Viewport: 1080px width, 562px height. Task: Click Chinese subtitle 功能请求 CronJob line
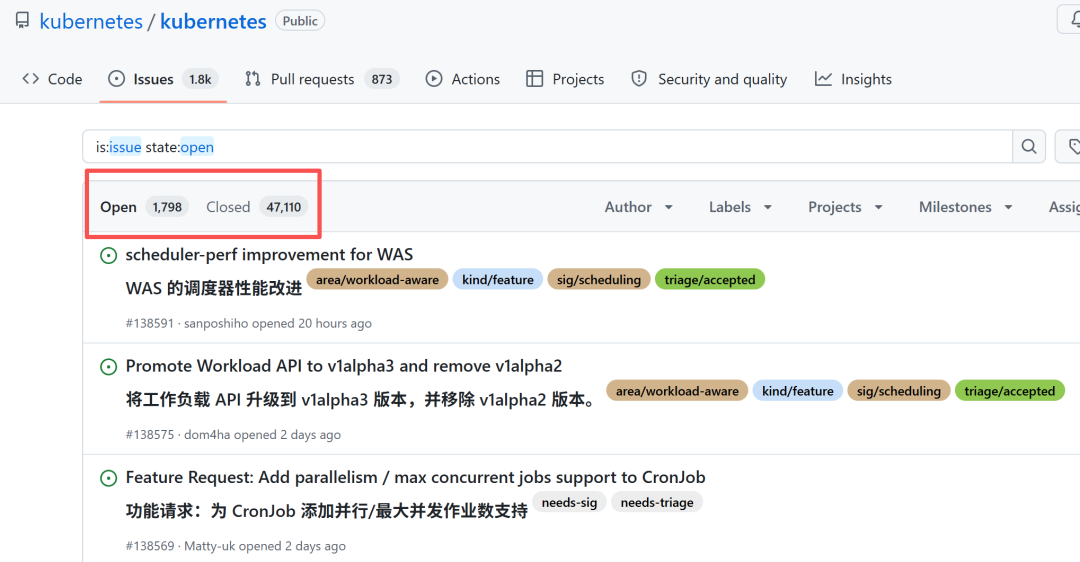[x=326, y=511]
